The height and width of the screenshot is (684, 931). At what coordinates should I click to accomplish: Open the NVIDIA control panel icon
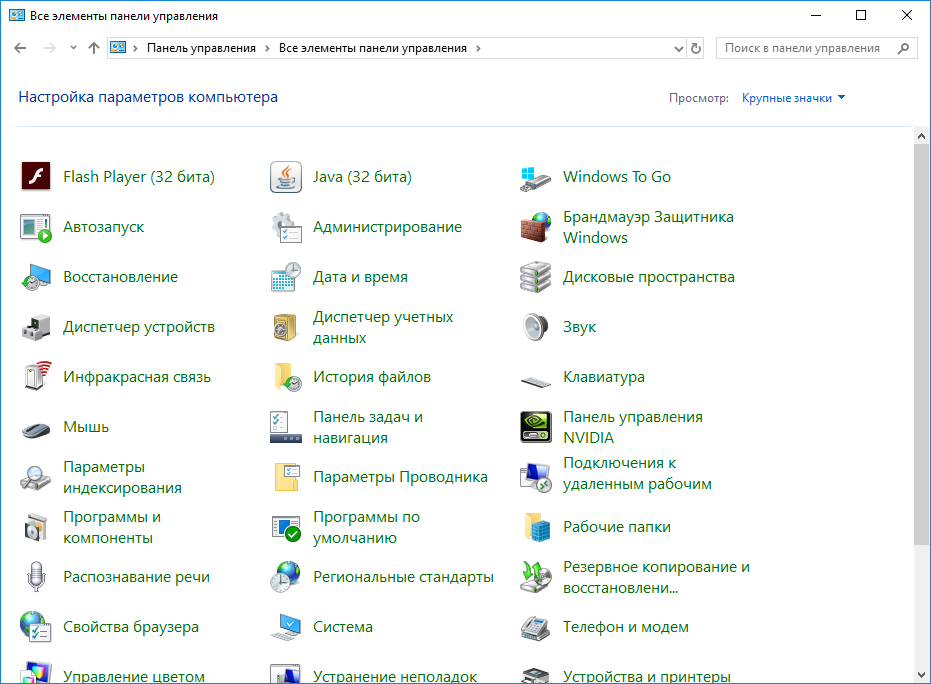tap(536, 427)
